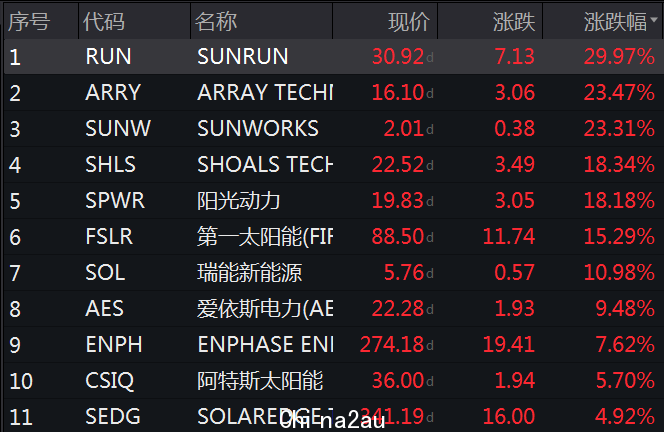Image resolution: width=664 pixels, height=432 pixels.
Task: Click the 代码 column header
Action: pos(104,22)
